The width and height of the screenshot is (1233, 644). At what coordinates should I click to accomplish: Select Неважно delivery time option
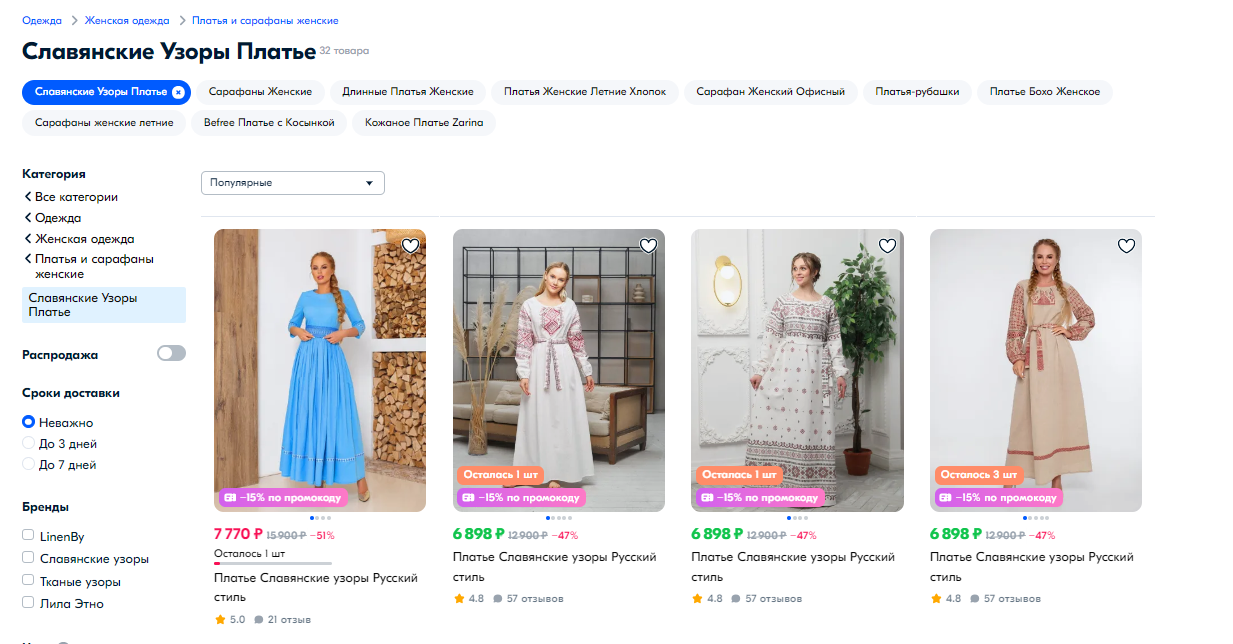point(28,422)
